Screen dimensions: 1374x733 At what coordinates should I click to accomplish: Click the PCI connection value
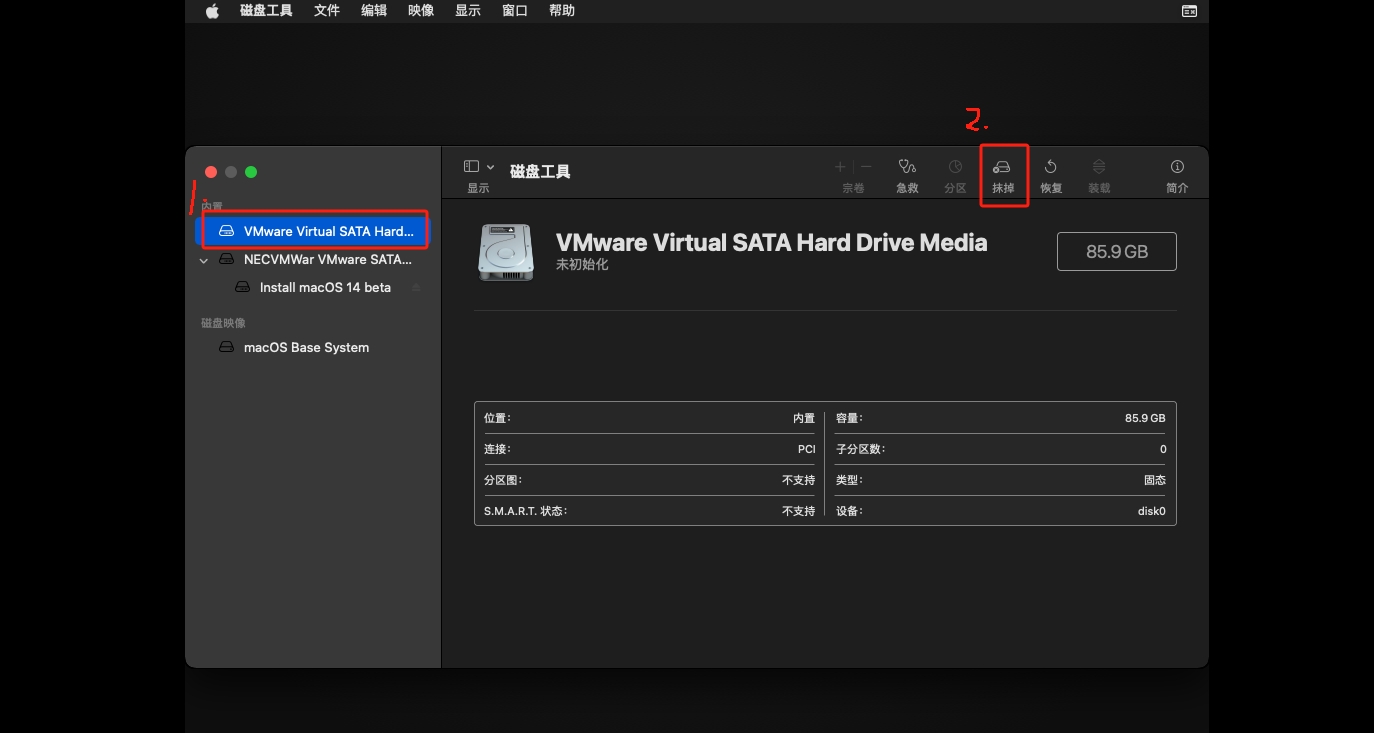coord(806,449)
